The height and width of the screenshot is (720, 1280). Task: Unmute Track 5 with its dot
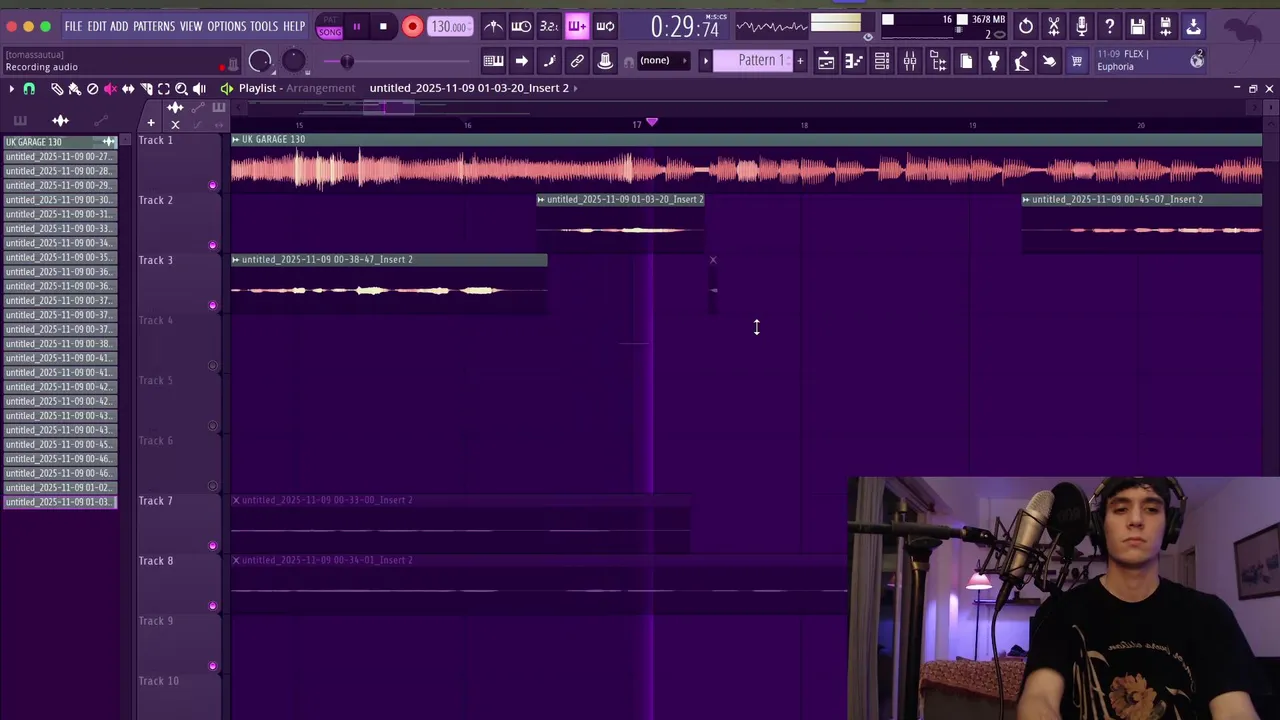[x=212, y=425]
